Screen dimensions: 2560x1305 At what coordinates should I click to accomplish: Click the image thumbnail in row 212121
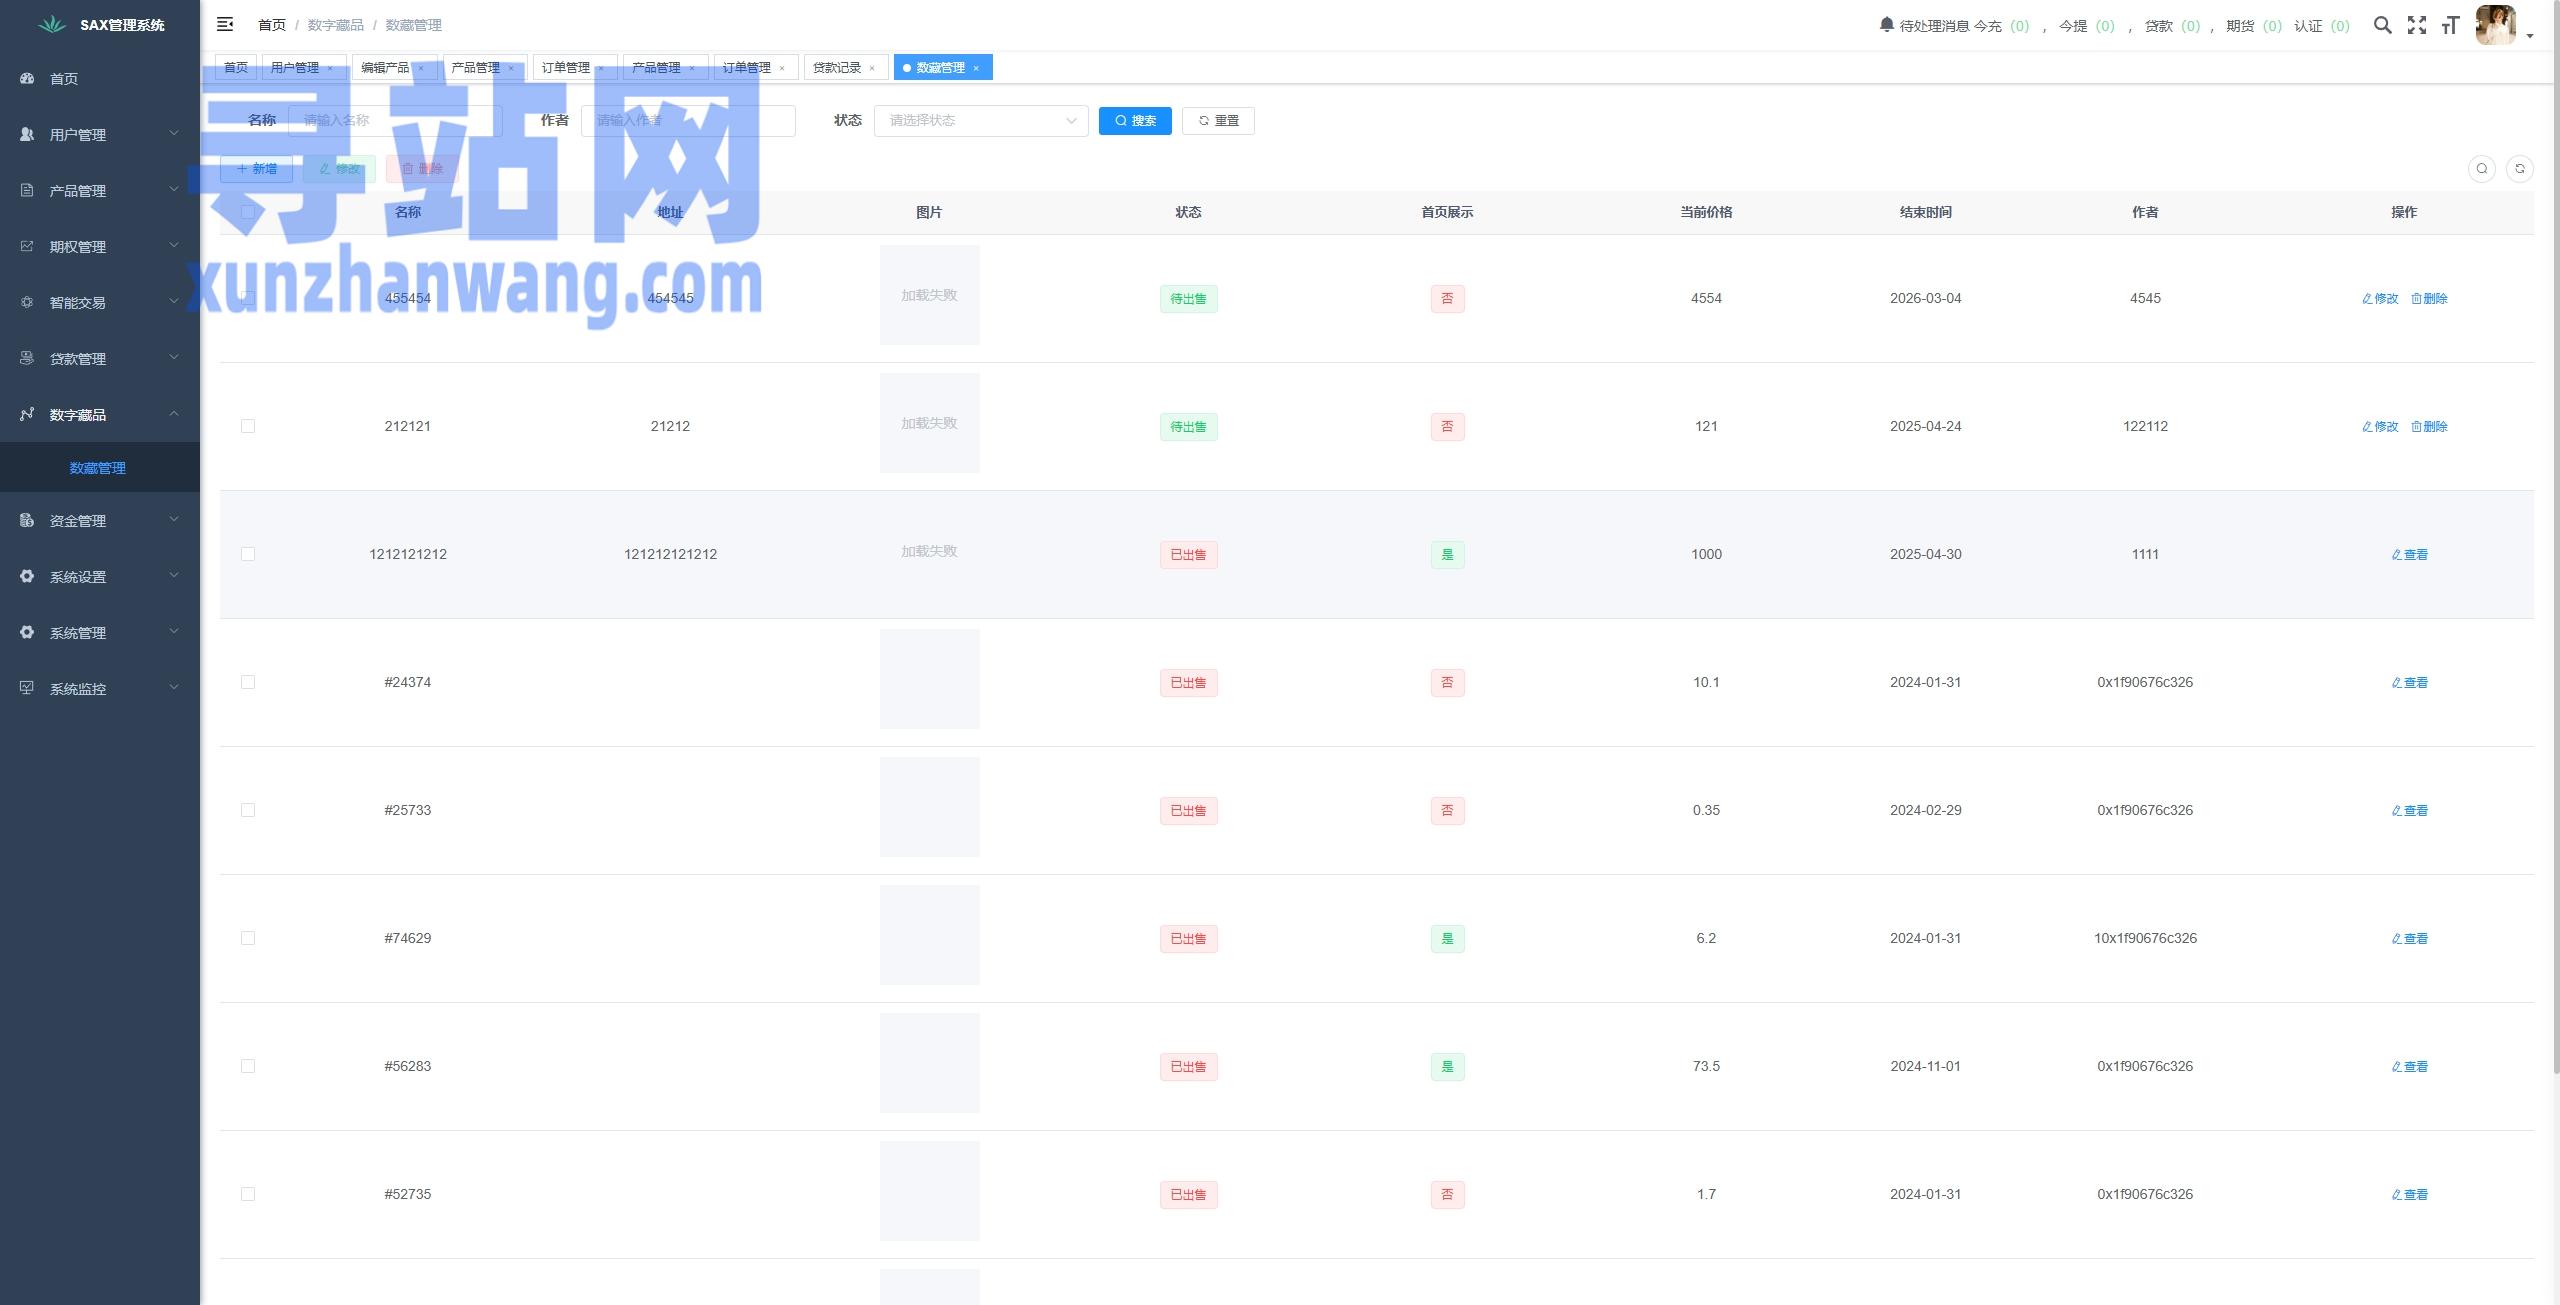929,423
